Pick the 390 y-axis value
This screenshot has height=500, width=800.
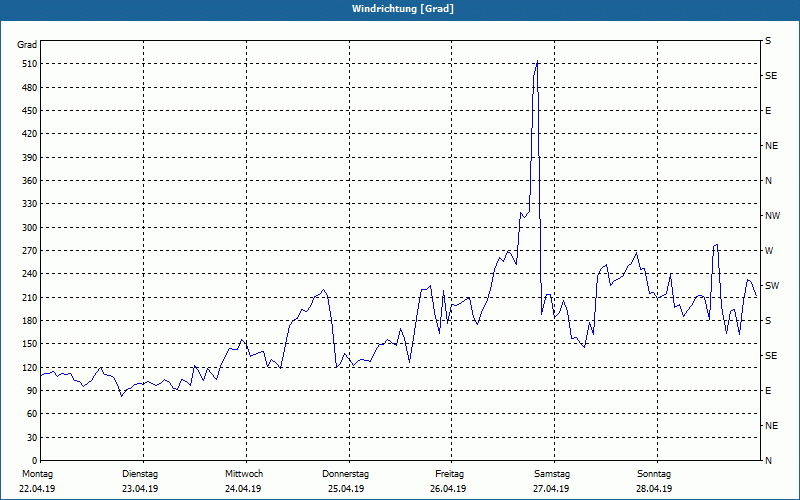[x=29, y=158]
